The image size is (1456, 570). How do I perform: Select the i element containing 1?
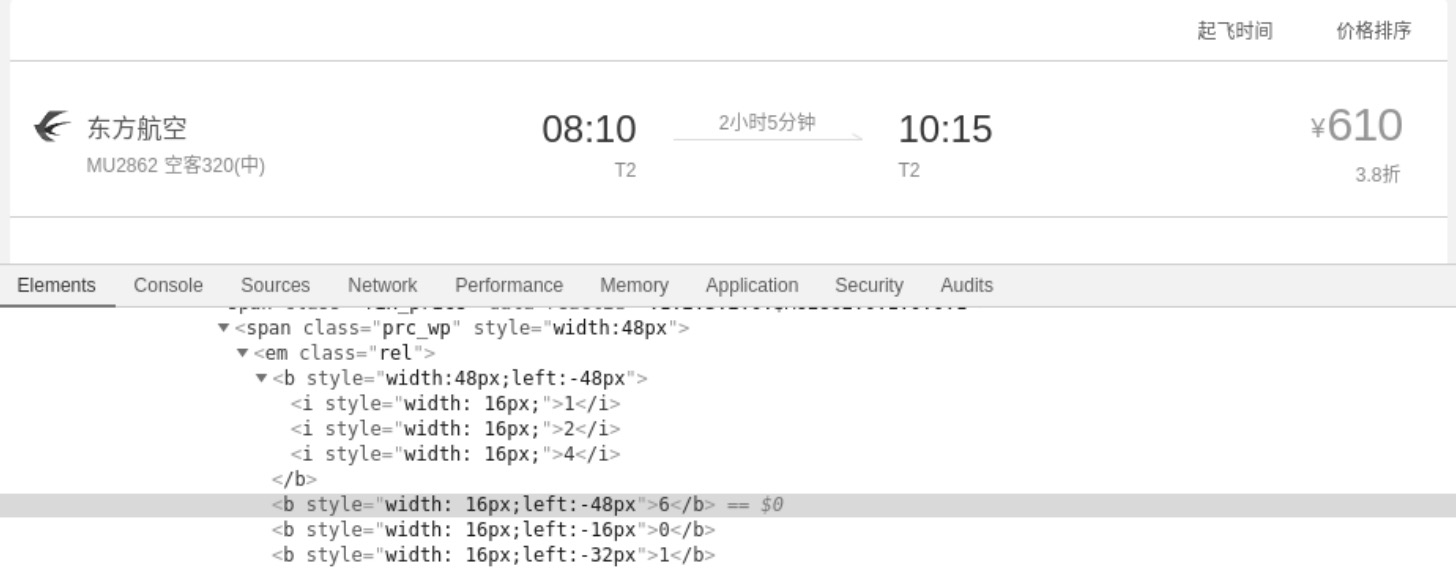pyautogui.click(x=455, y=404)
